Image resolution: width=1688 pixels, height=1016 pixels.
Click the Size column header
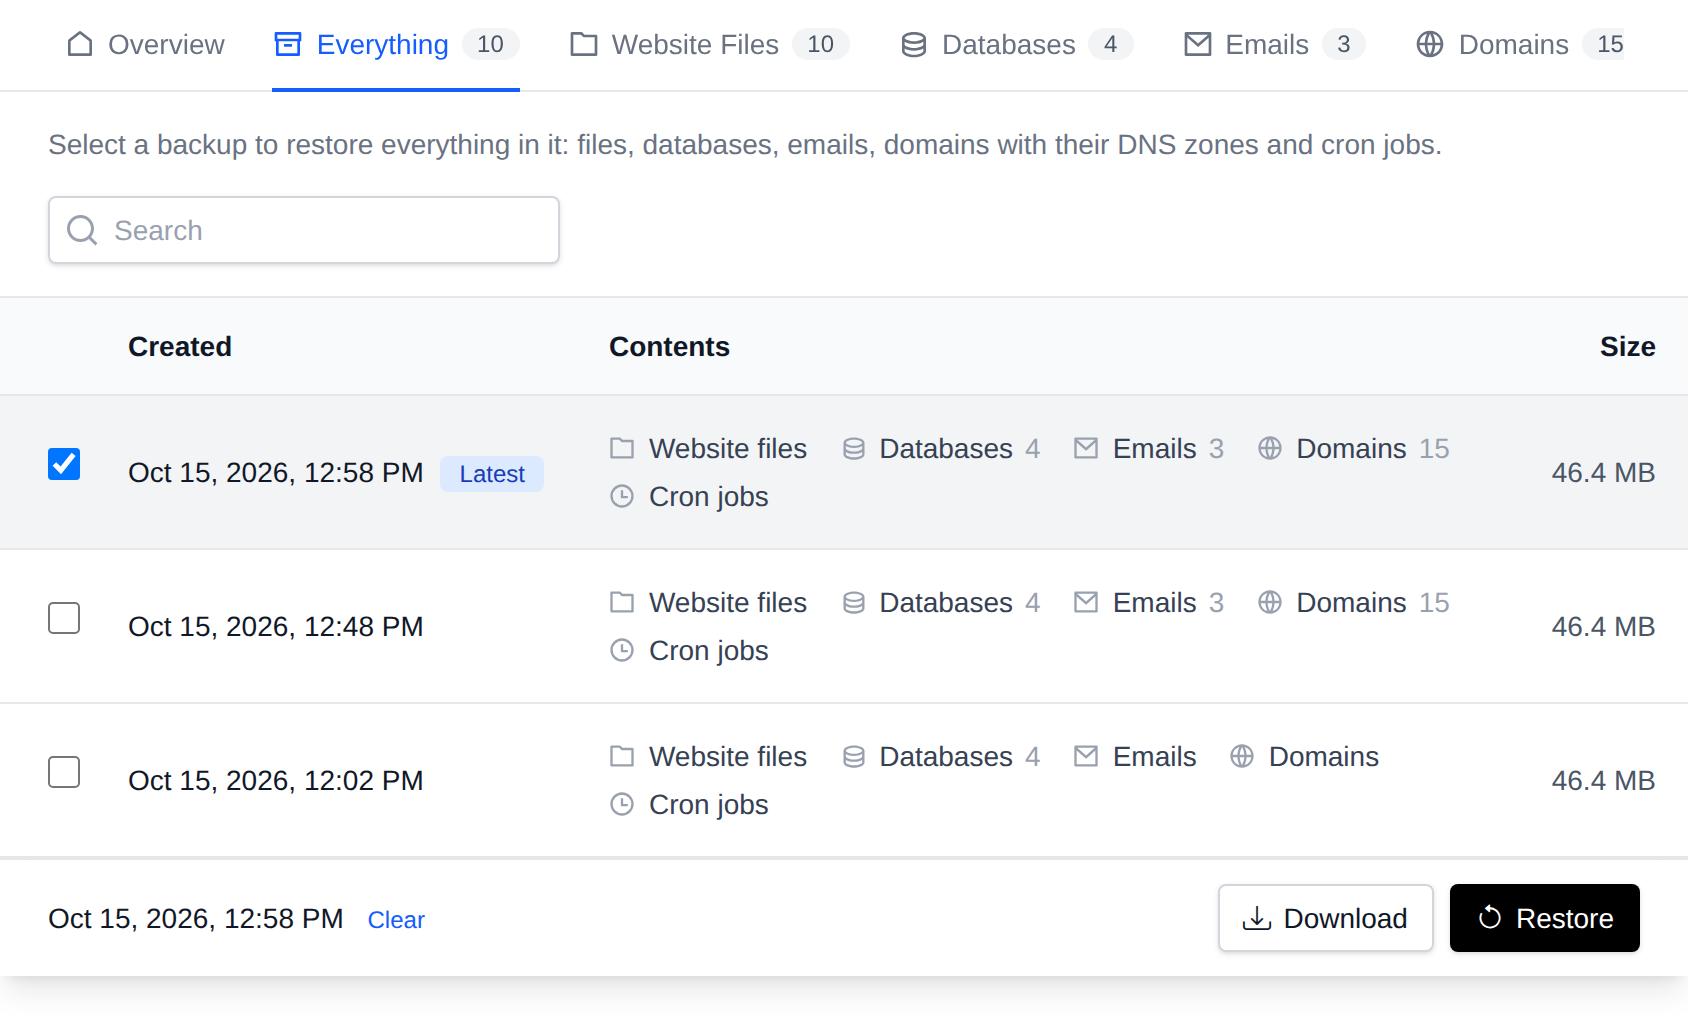(1628, 347)
